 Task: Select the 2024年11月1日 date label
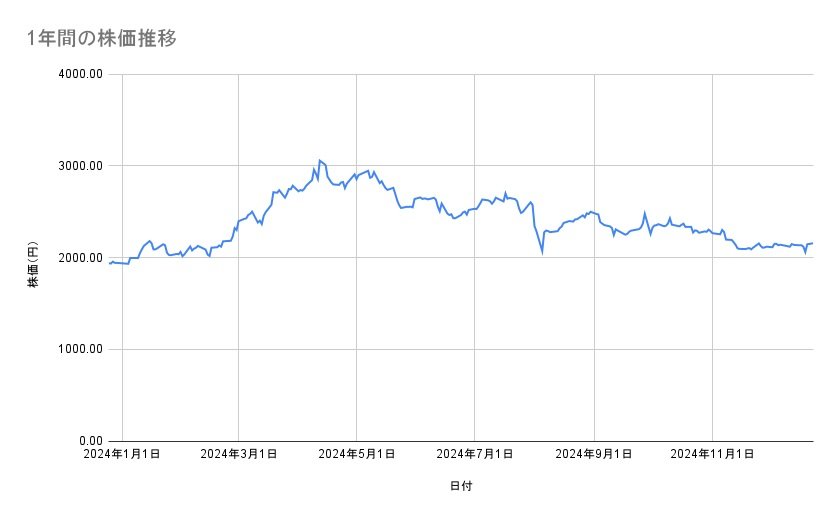(x=712, y=454)
